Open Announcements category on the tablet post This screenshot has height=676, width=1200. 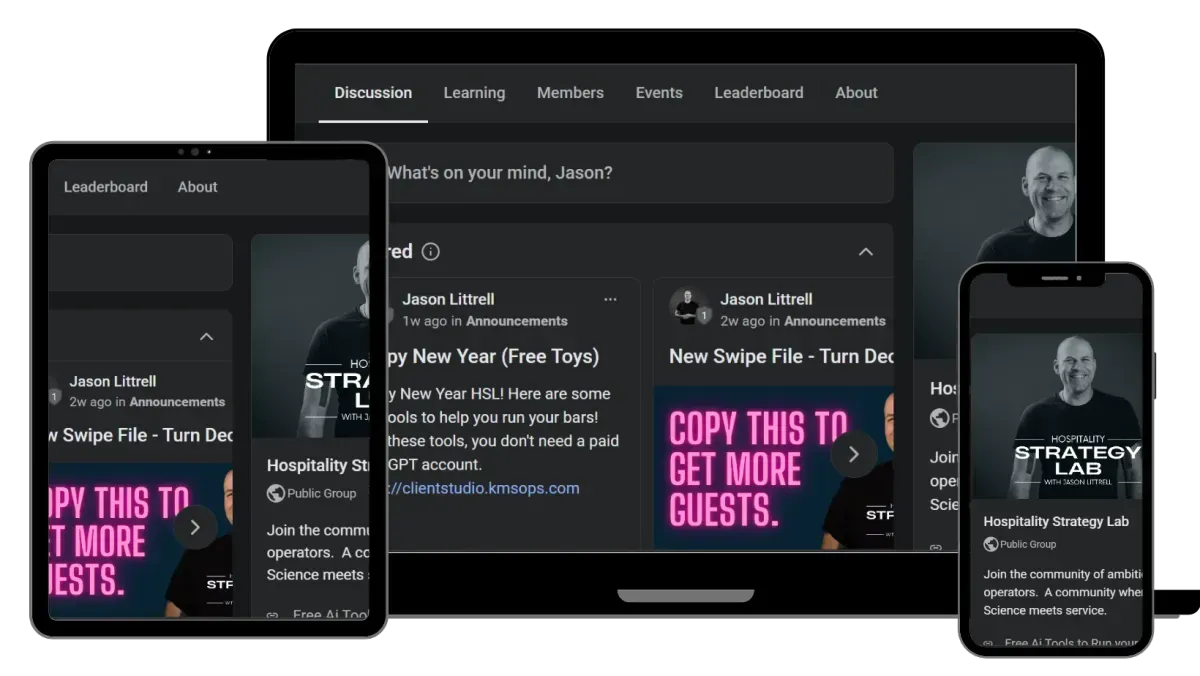pos(177,402)
